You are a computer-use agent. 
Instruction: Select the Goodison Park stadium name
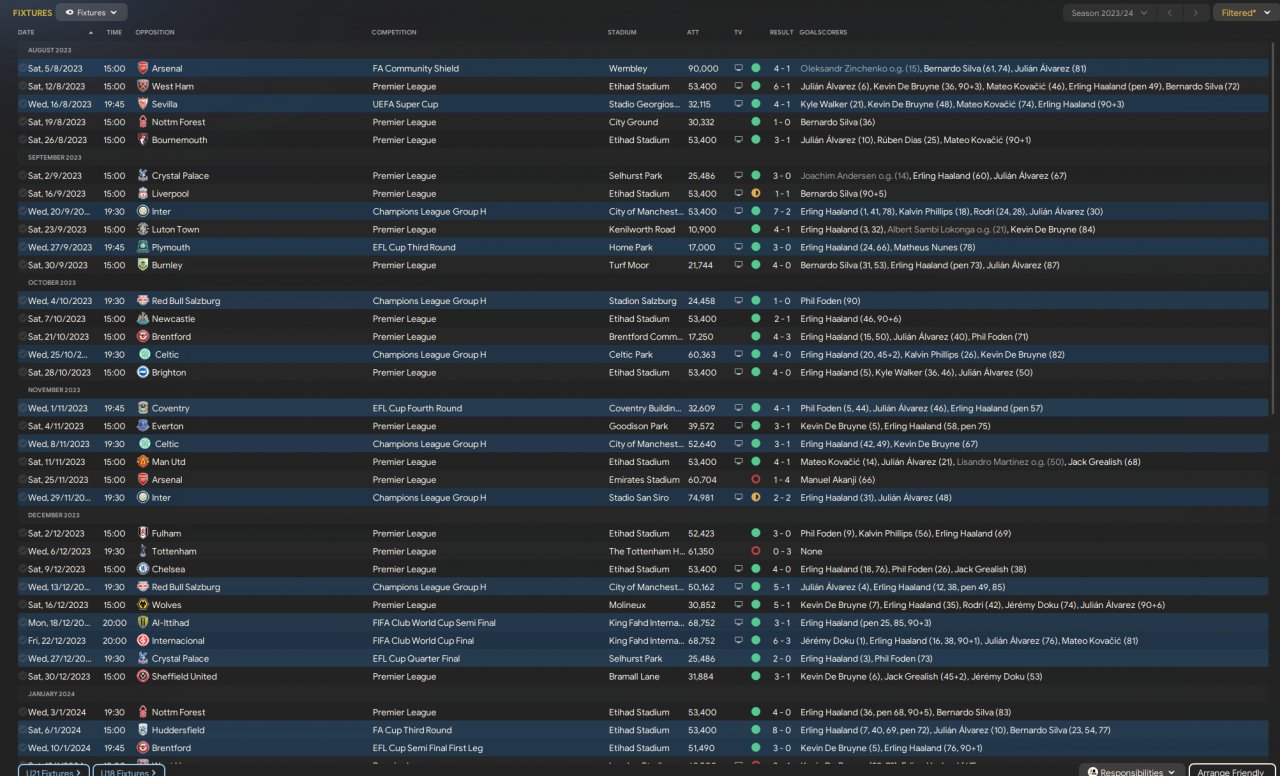(x=638, y=427)
